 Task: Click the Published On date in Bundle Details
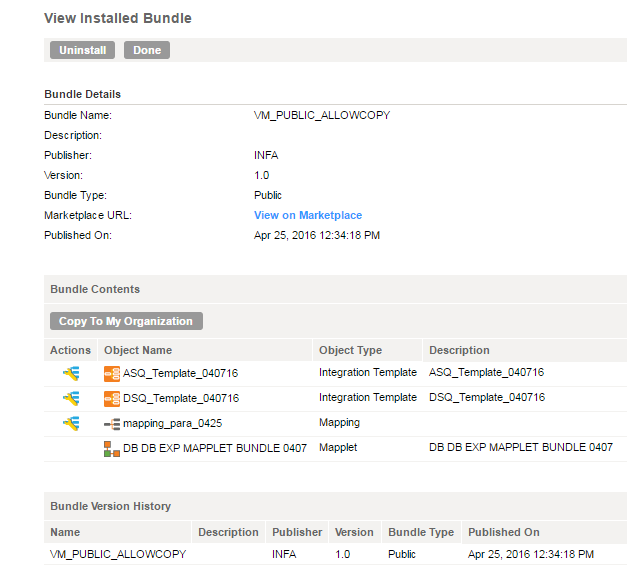click(317, 235)
